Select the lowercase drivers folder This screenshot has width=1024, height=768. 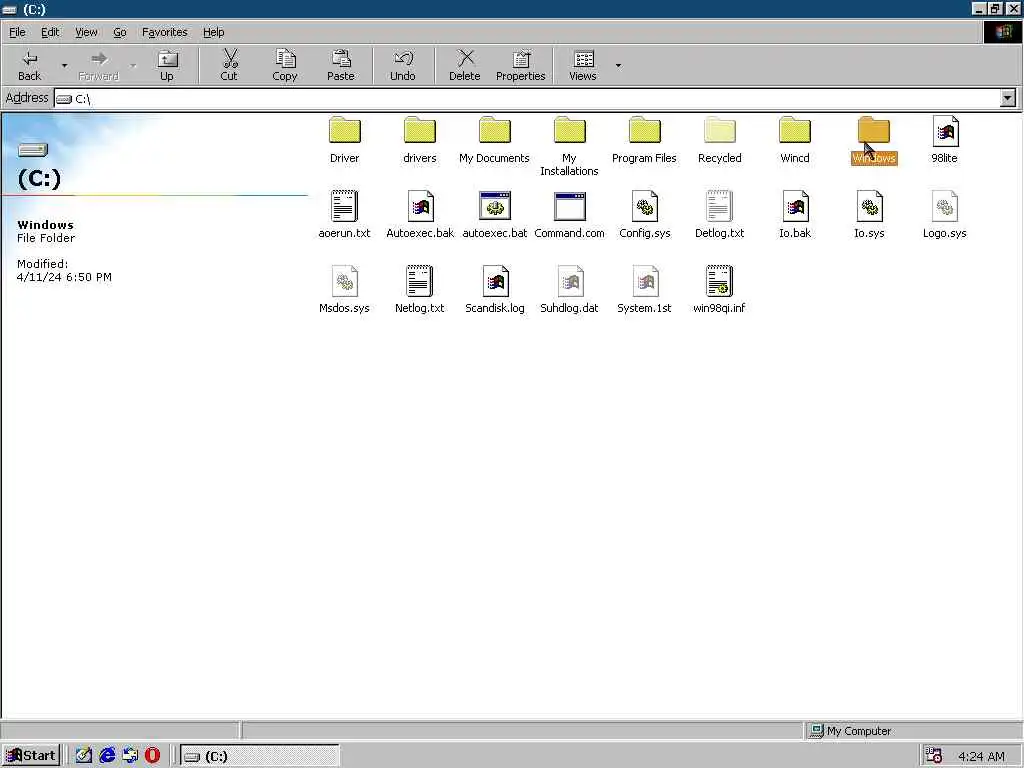click(x=419, y=140)
